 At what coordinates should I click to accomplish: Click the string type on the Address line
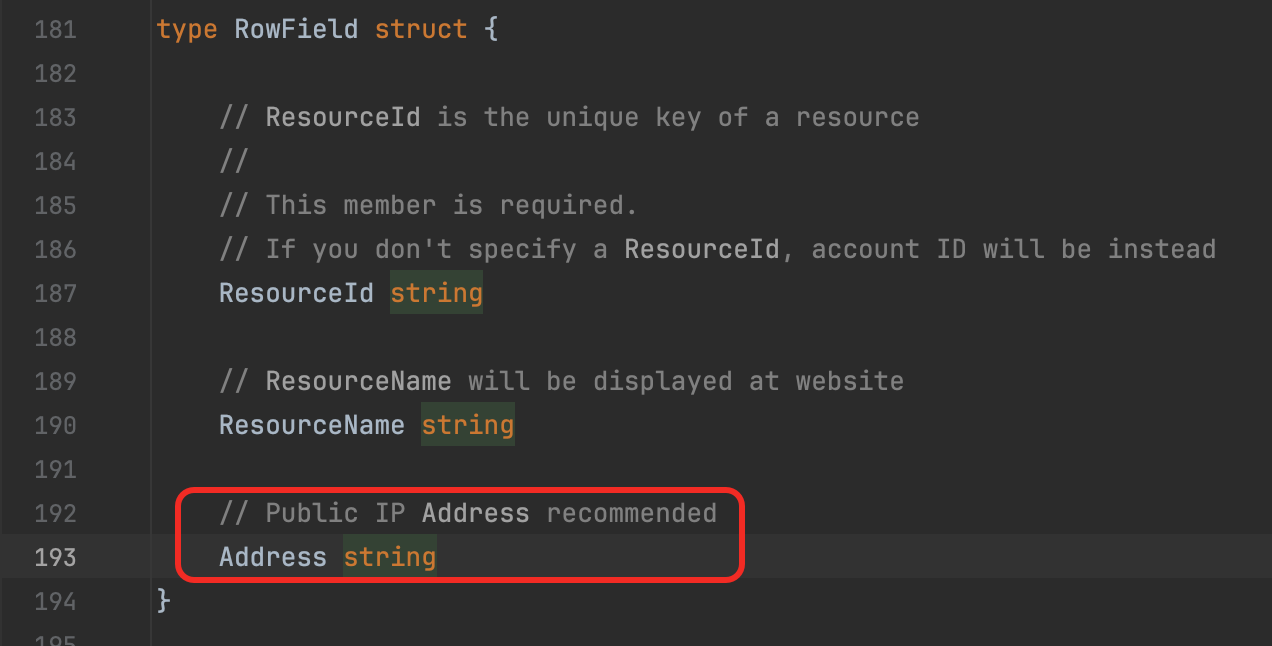click(x=390, y=557)
